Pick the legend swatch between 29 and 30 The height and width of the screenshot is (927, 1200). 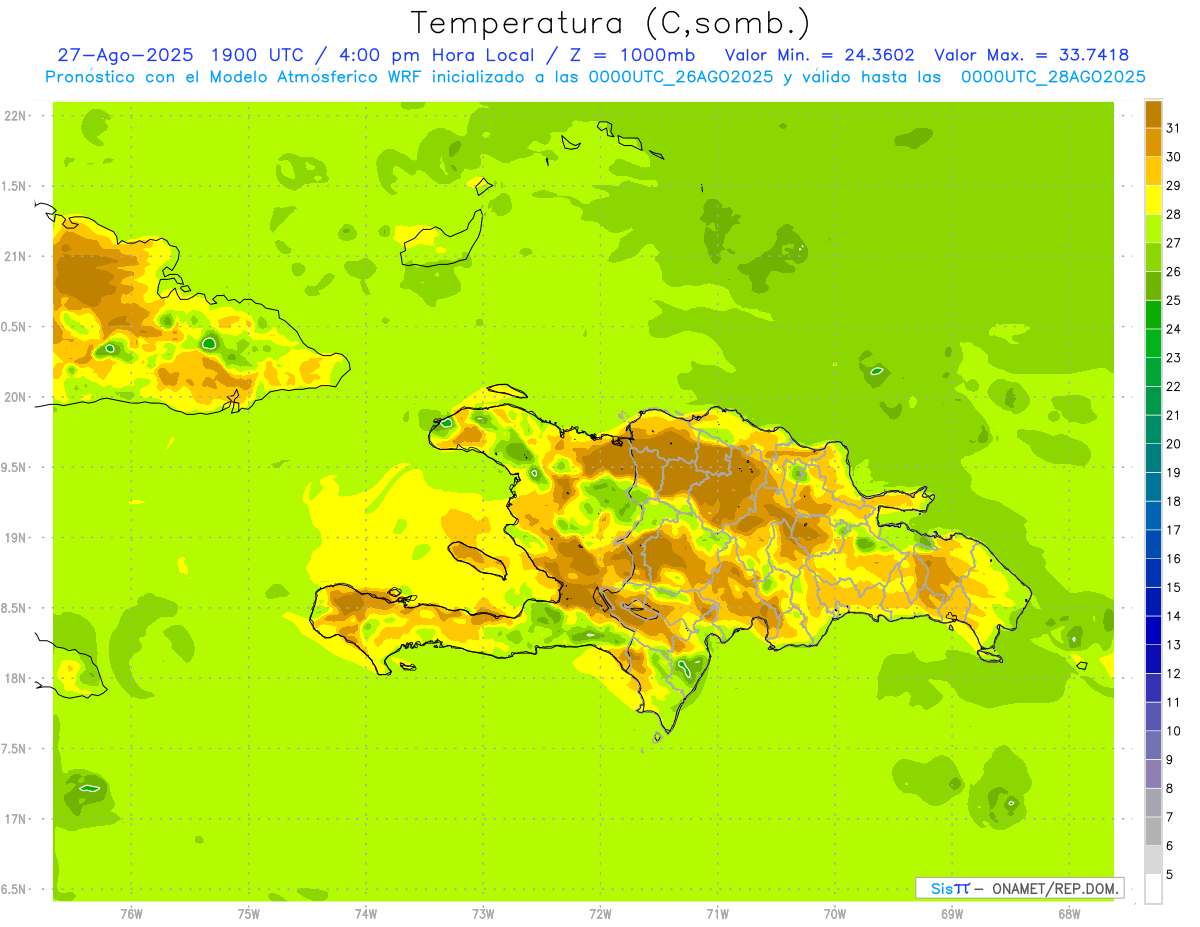point(1153,171)
